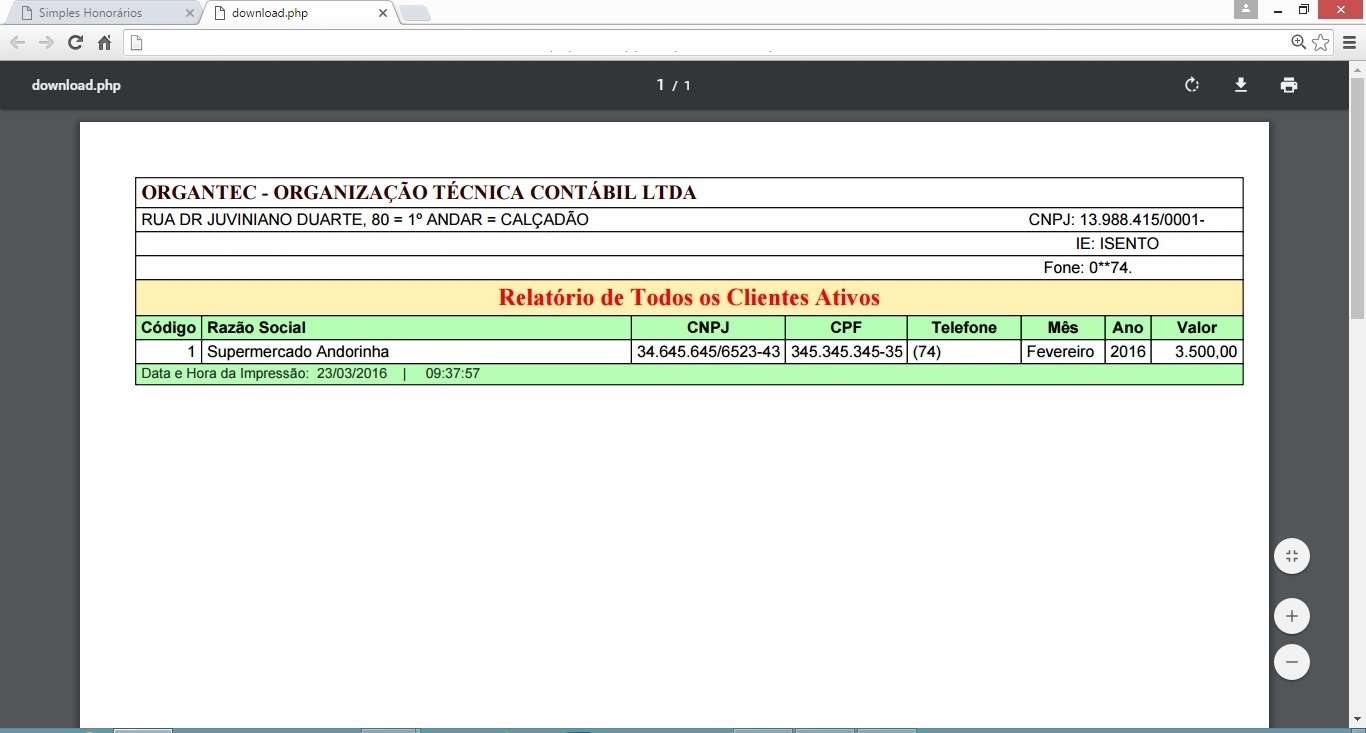The width and height of the screenshot is (1366, 733).
Task: Zoom out of the PDF
Action: coord(1291,662)
